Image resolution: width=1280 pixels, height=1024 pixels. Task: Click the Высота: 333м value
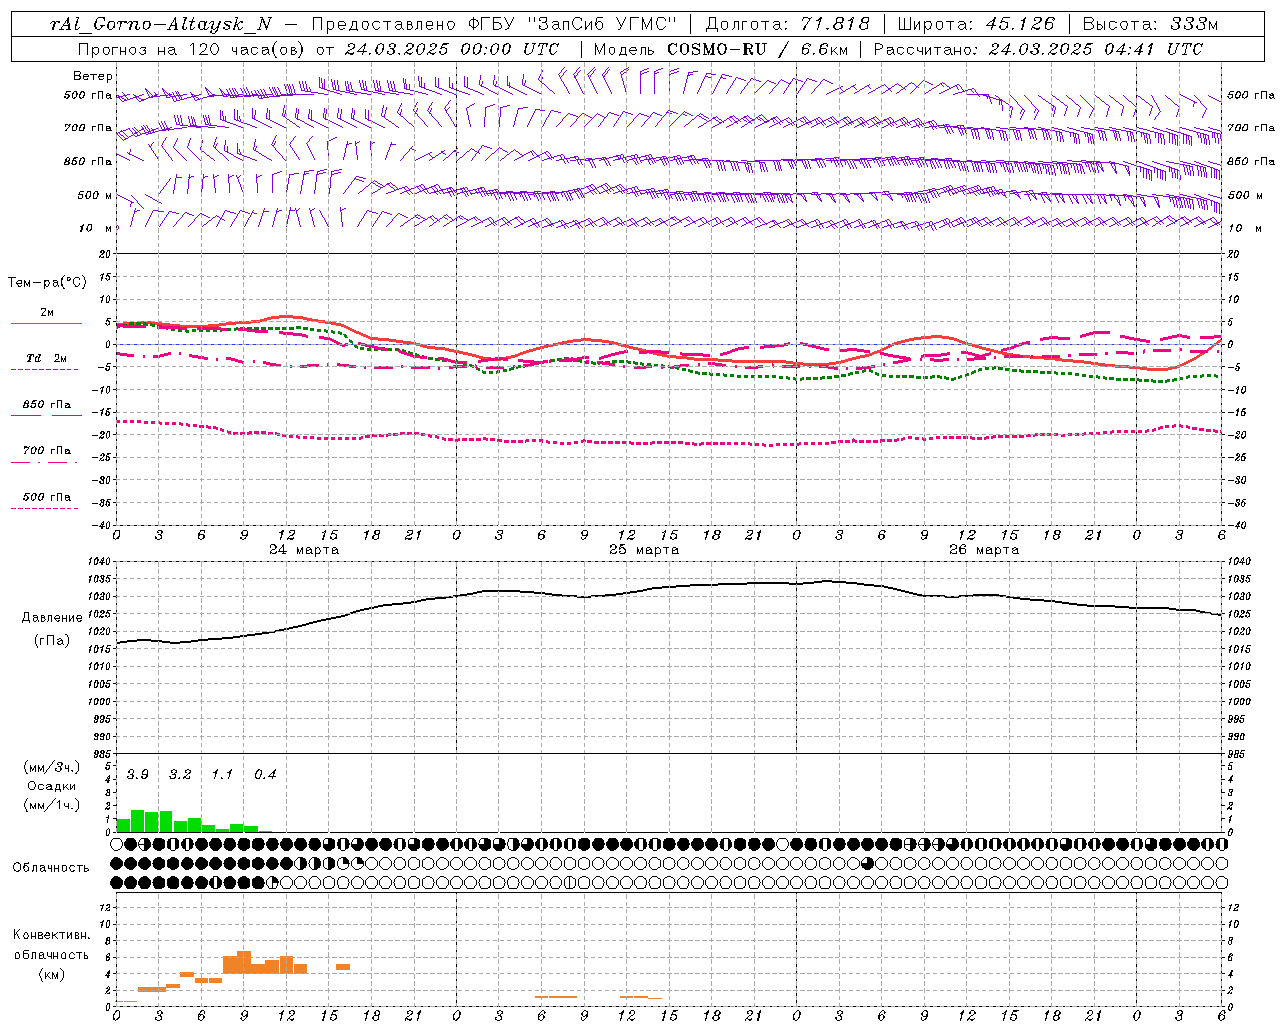(1150, 24)
